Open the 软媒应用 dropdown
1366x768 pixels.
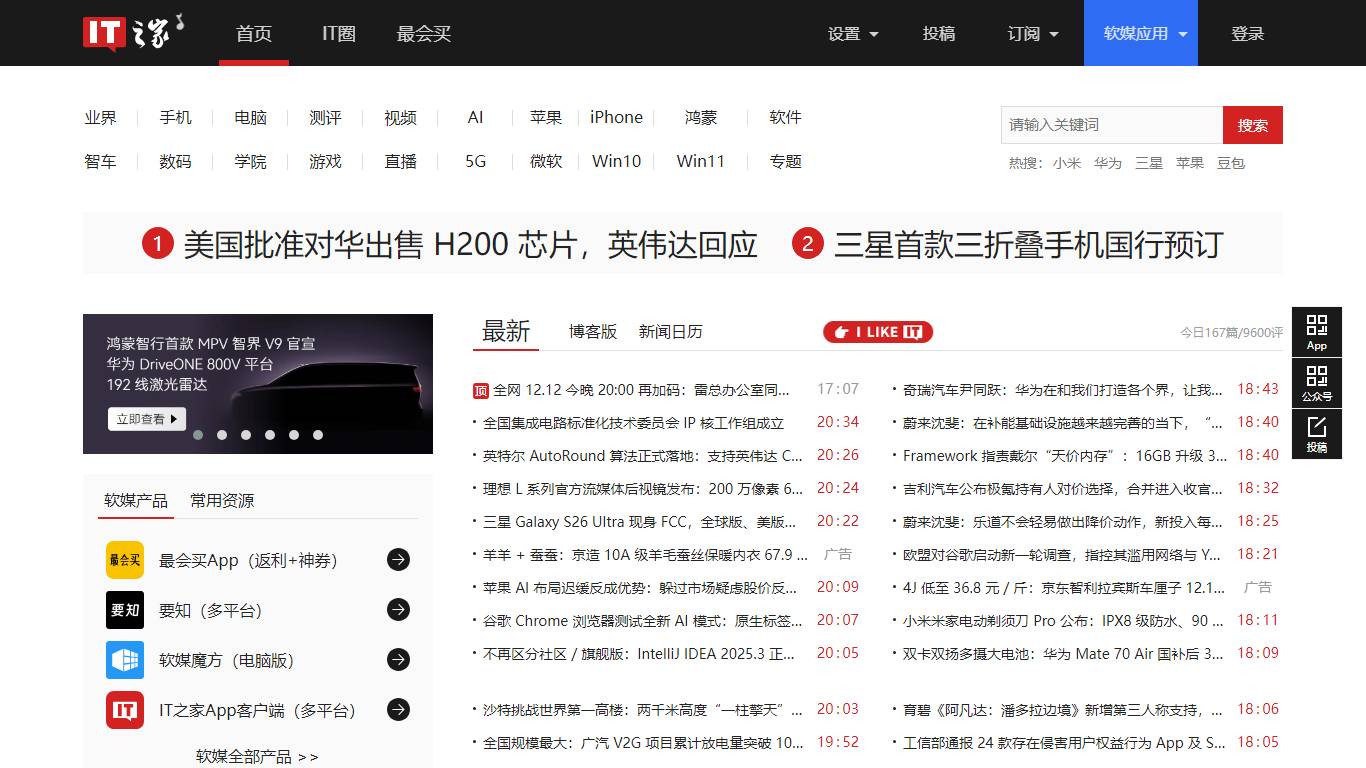pyautogui.click(x=1141, y=34)
